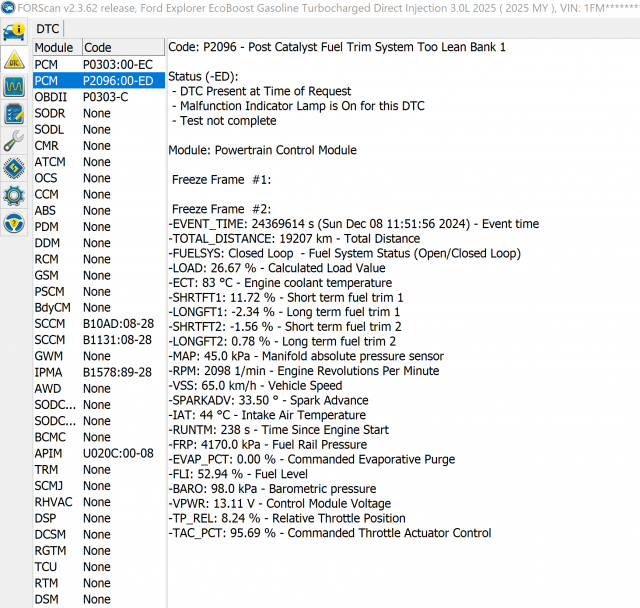Click the 'Module: Powertrain Control Module' line
The height and width of the screenshot is (608, 640).
click(x=262, y=150)
